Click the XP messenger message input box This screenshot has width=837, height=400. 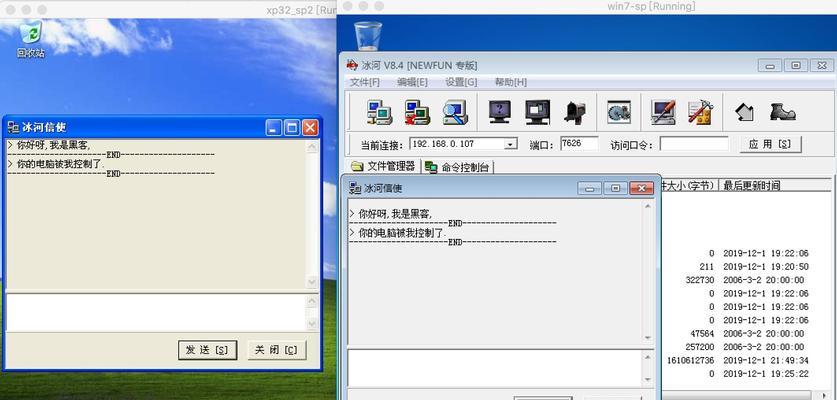156,312
